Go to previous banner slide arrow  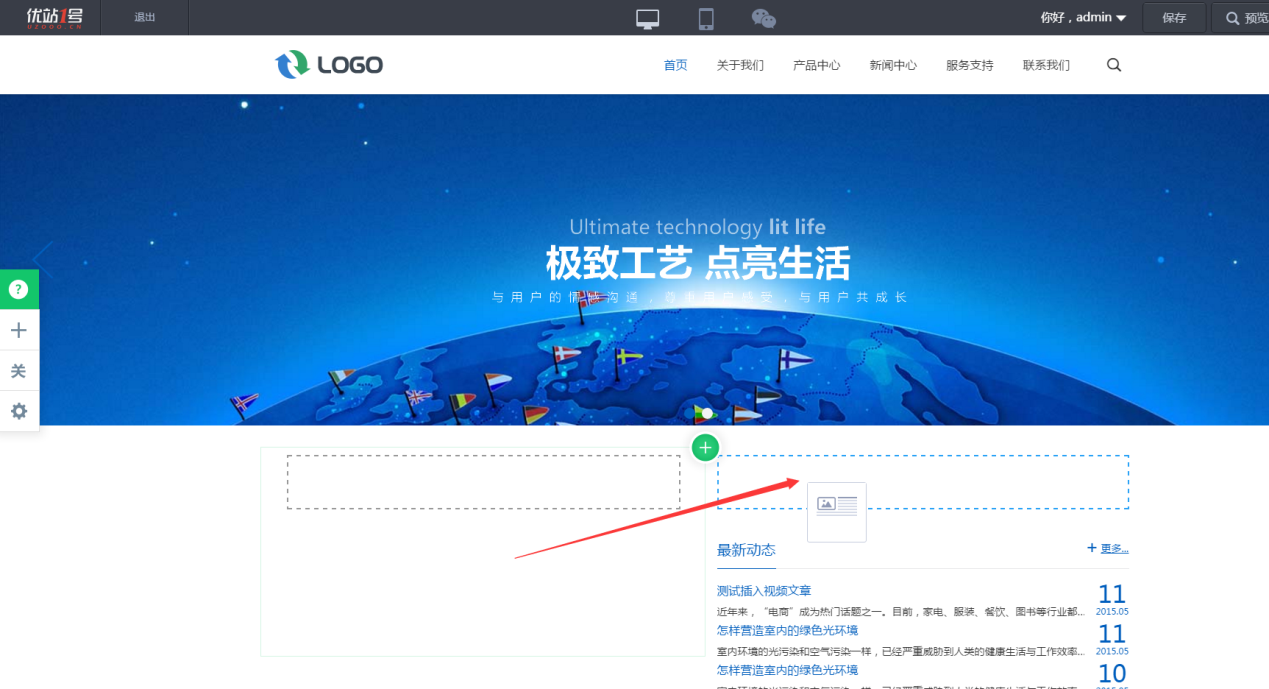click(43, 260)
